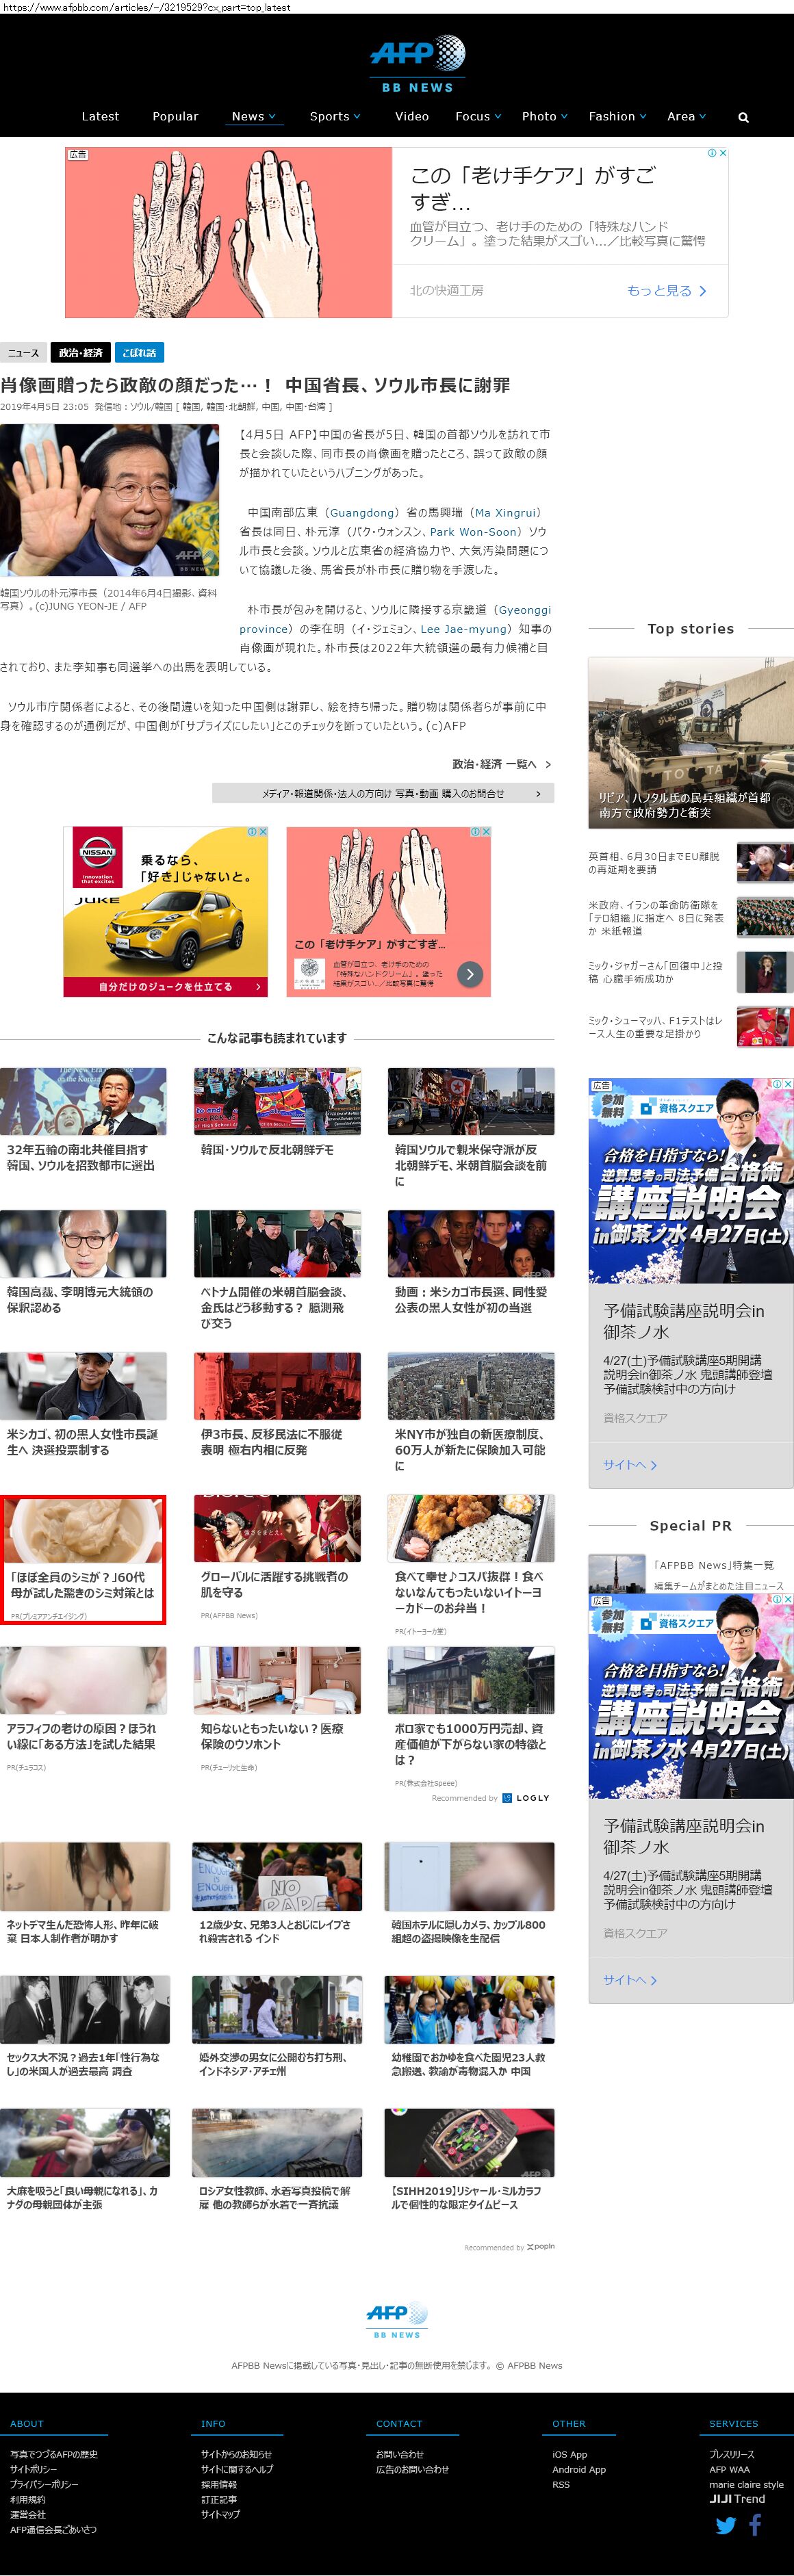Image resolution: width=794 pixels, height=2576 pixels.
Task: Close the Nissan Juke ad
Action: 262,831
